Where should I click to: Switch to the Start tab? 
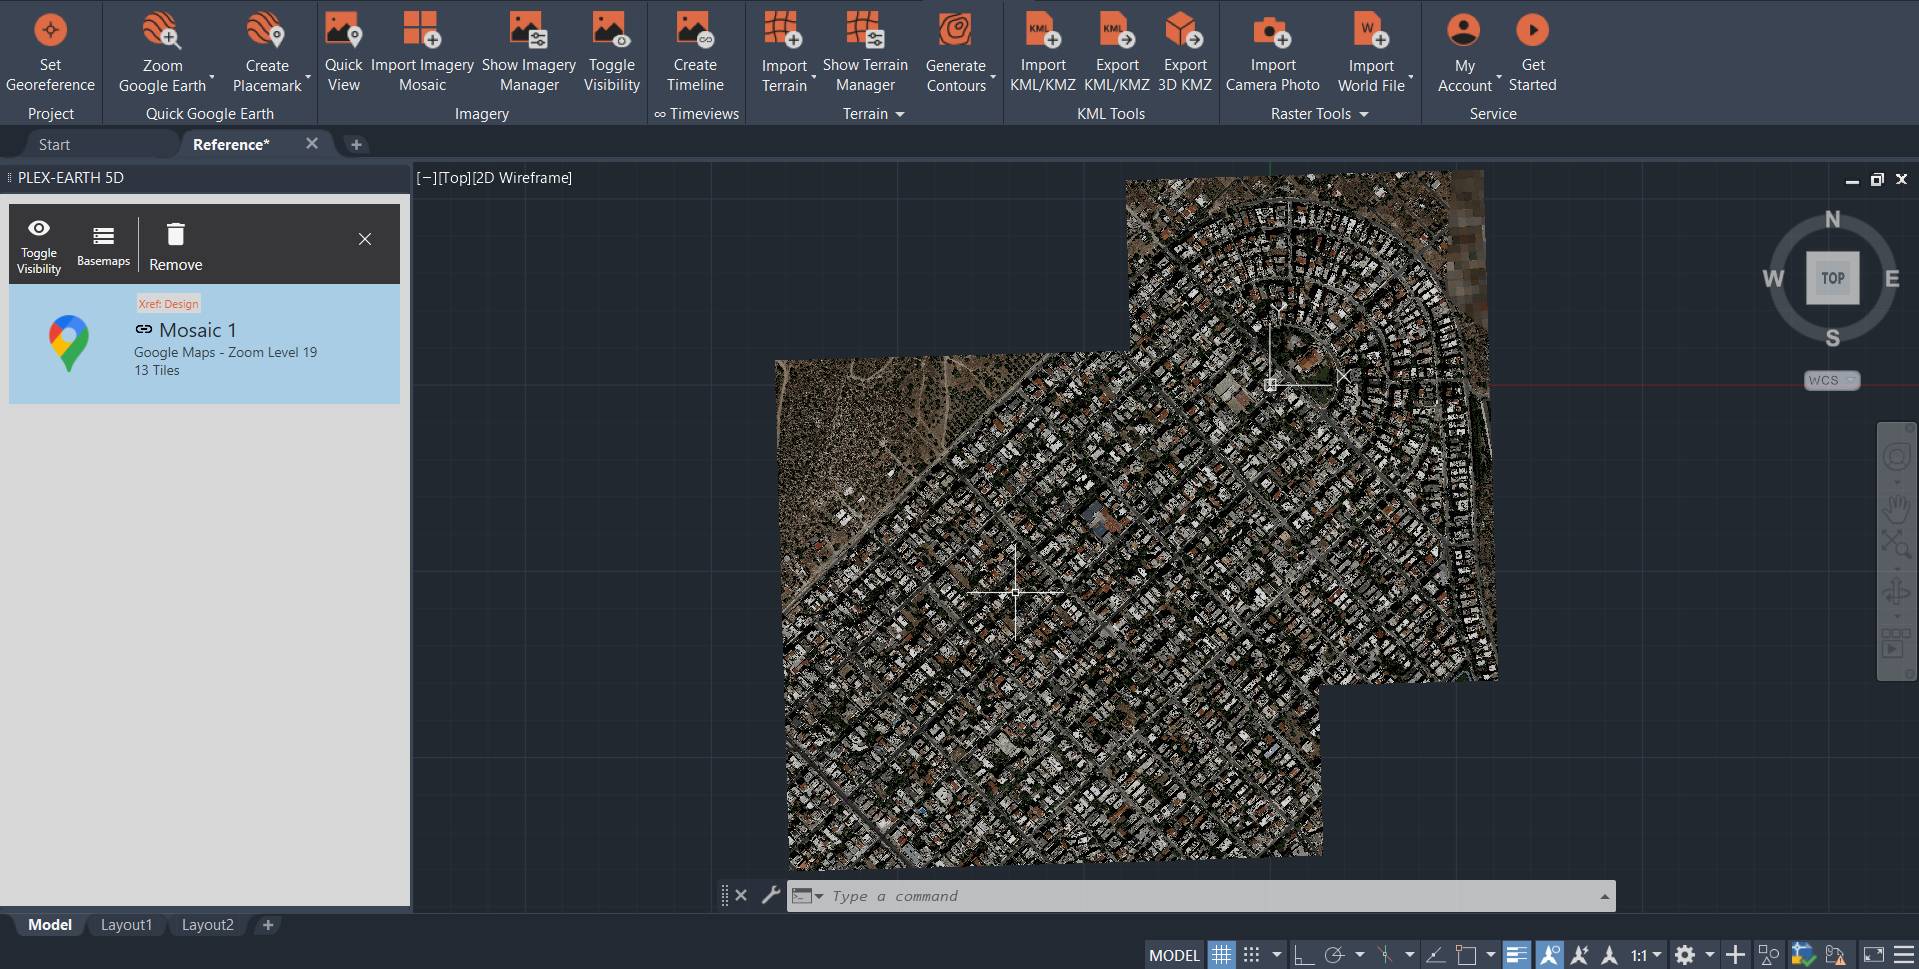click(x=54, y=145)
